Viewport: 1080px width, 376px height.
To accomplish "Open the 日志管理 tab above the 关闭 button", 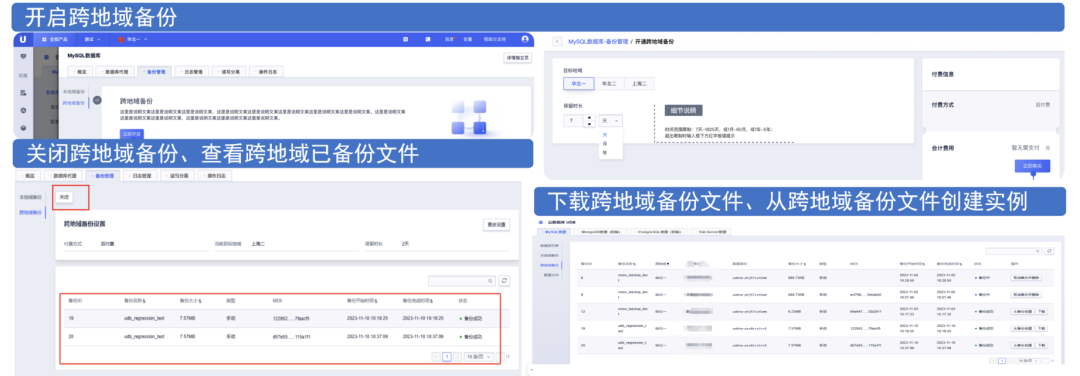I will click(x=141, y=176).
